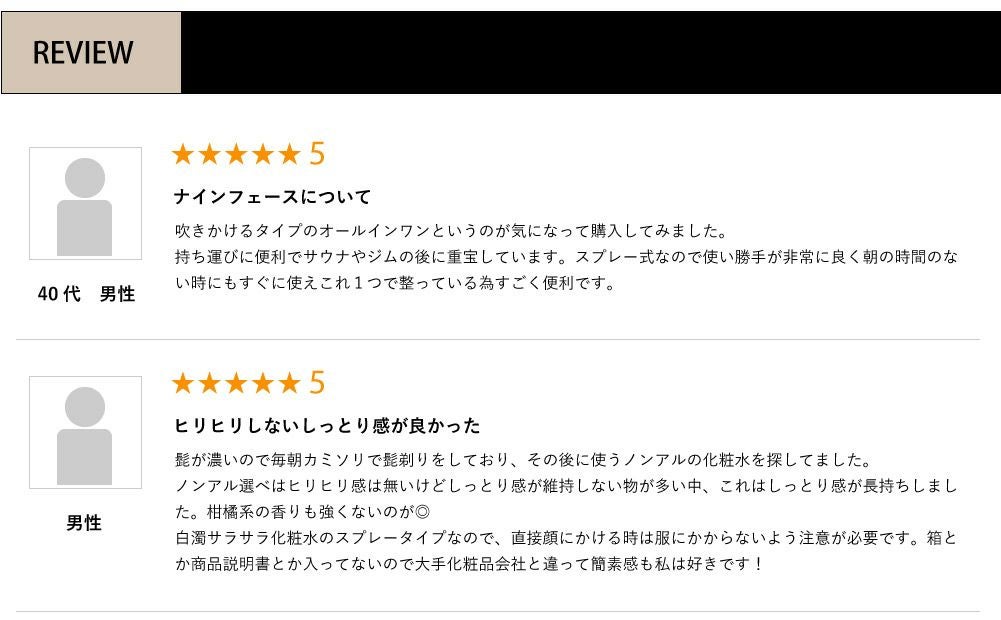Open review titled ナインフェースについて

click(272, 197)
